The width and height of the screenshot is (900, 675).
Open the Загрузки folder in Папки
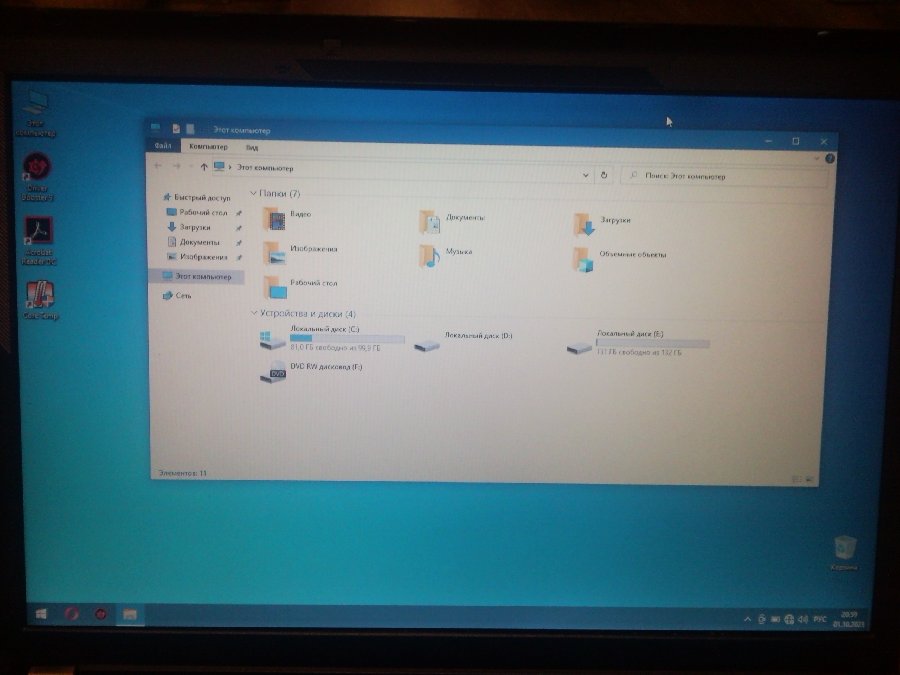(x=584, y=223)
